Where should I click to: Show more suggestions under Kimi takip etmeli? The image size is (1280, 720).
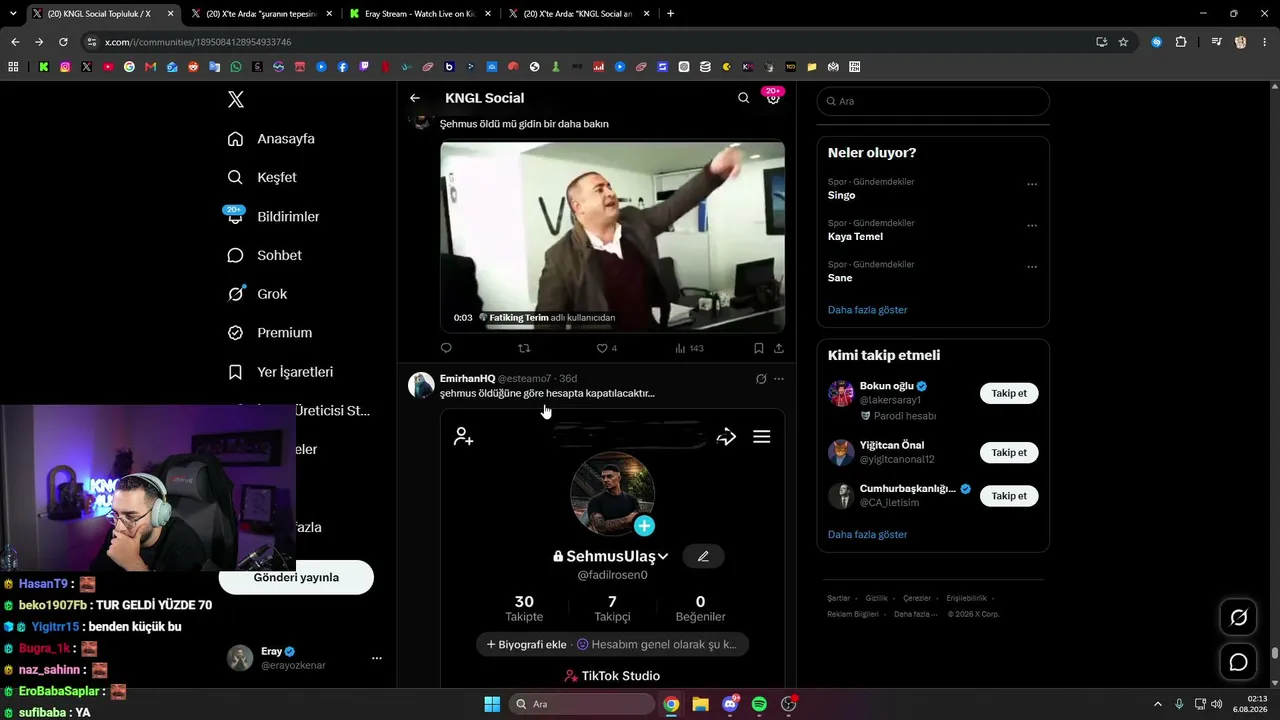click(x=867, y=534)
